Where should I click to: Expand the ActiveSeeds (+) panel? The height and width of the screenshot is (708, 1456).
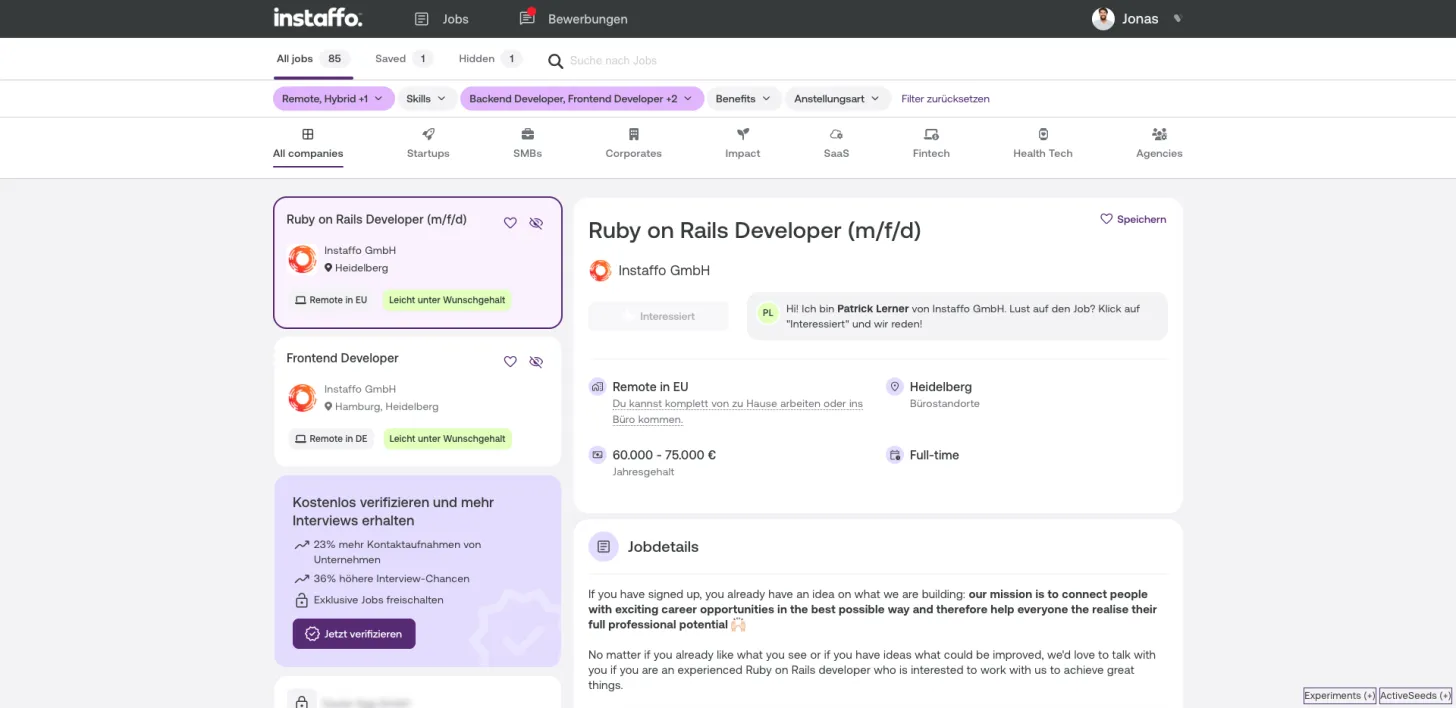[1415, 695]
